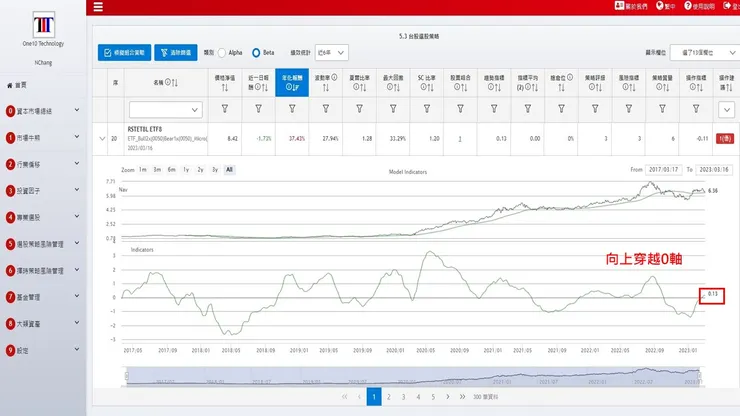Click the filter funnel under the highlighted blue column
This screenshot has height=416, width=740.
pos(292,109)
